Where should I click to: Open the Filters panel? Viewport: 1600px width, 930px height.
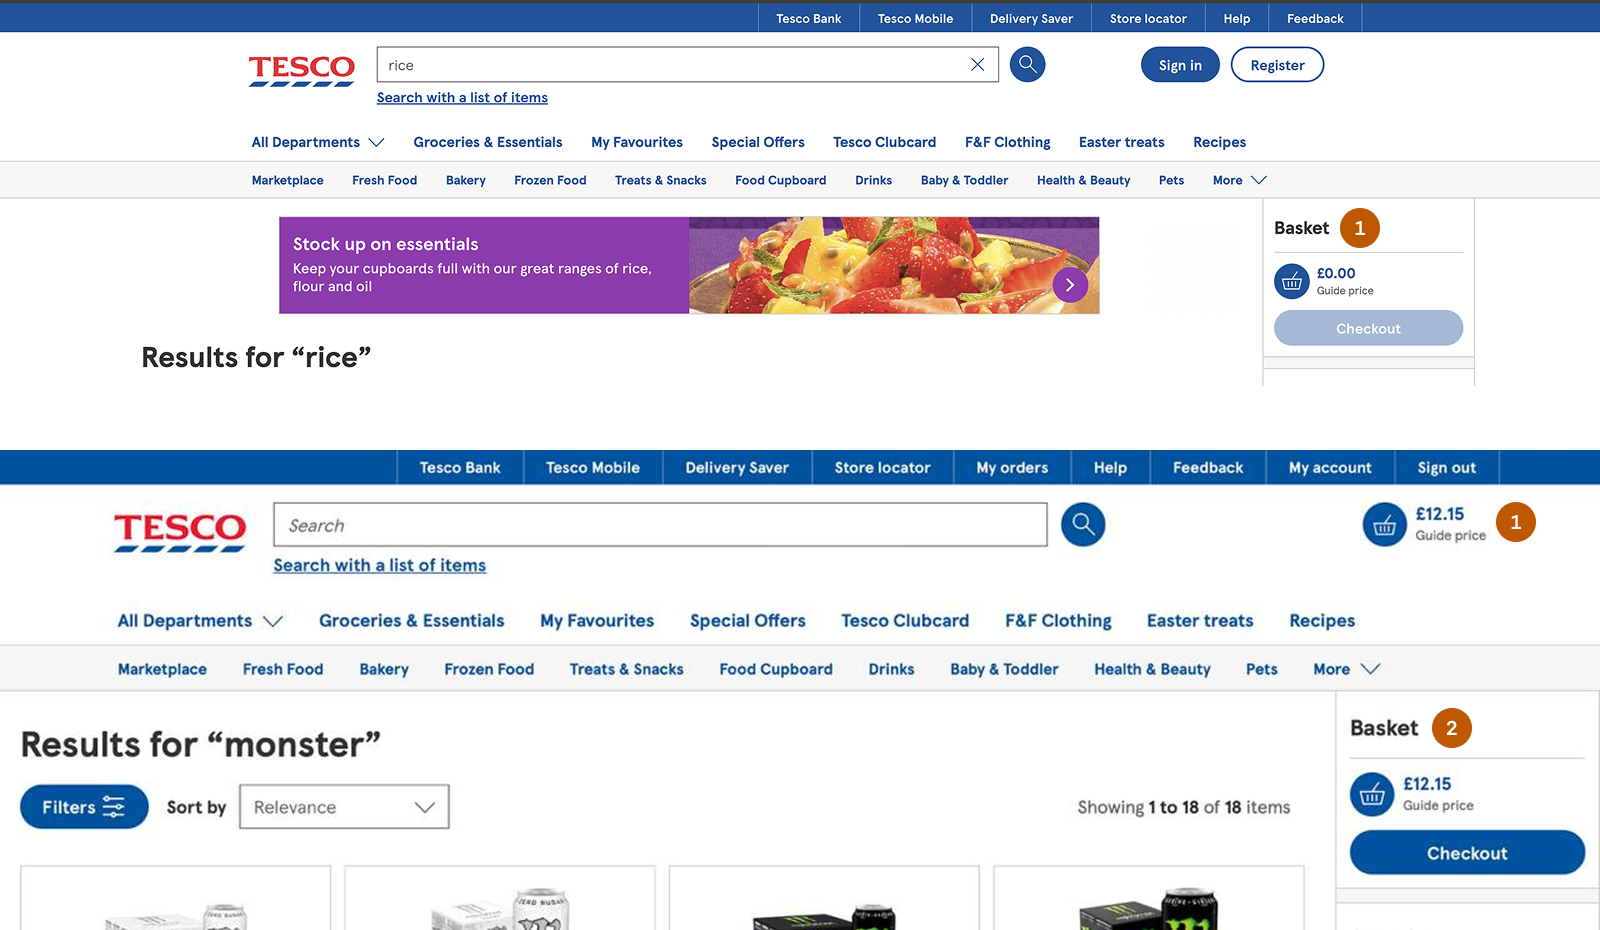click(x=84, y=807)
